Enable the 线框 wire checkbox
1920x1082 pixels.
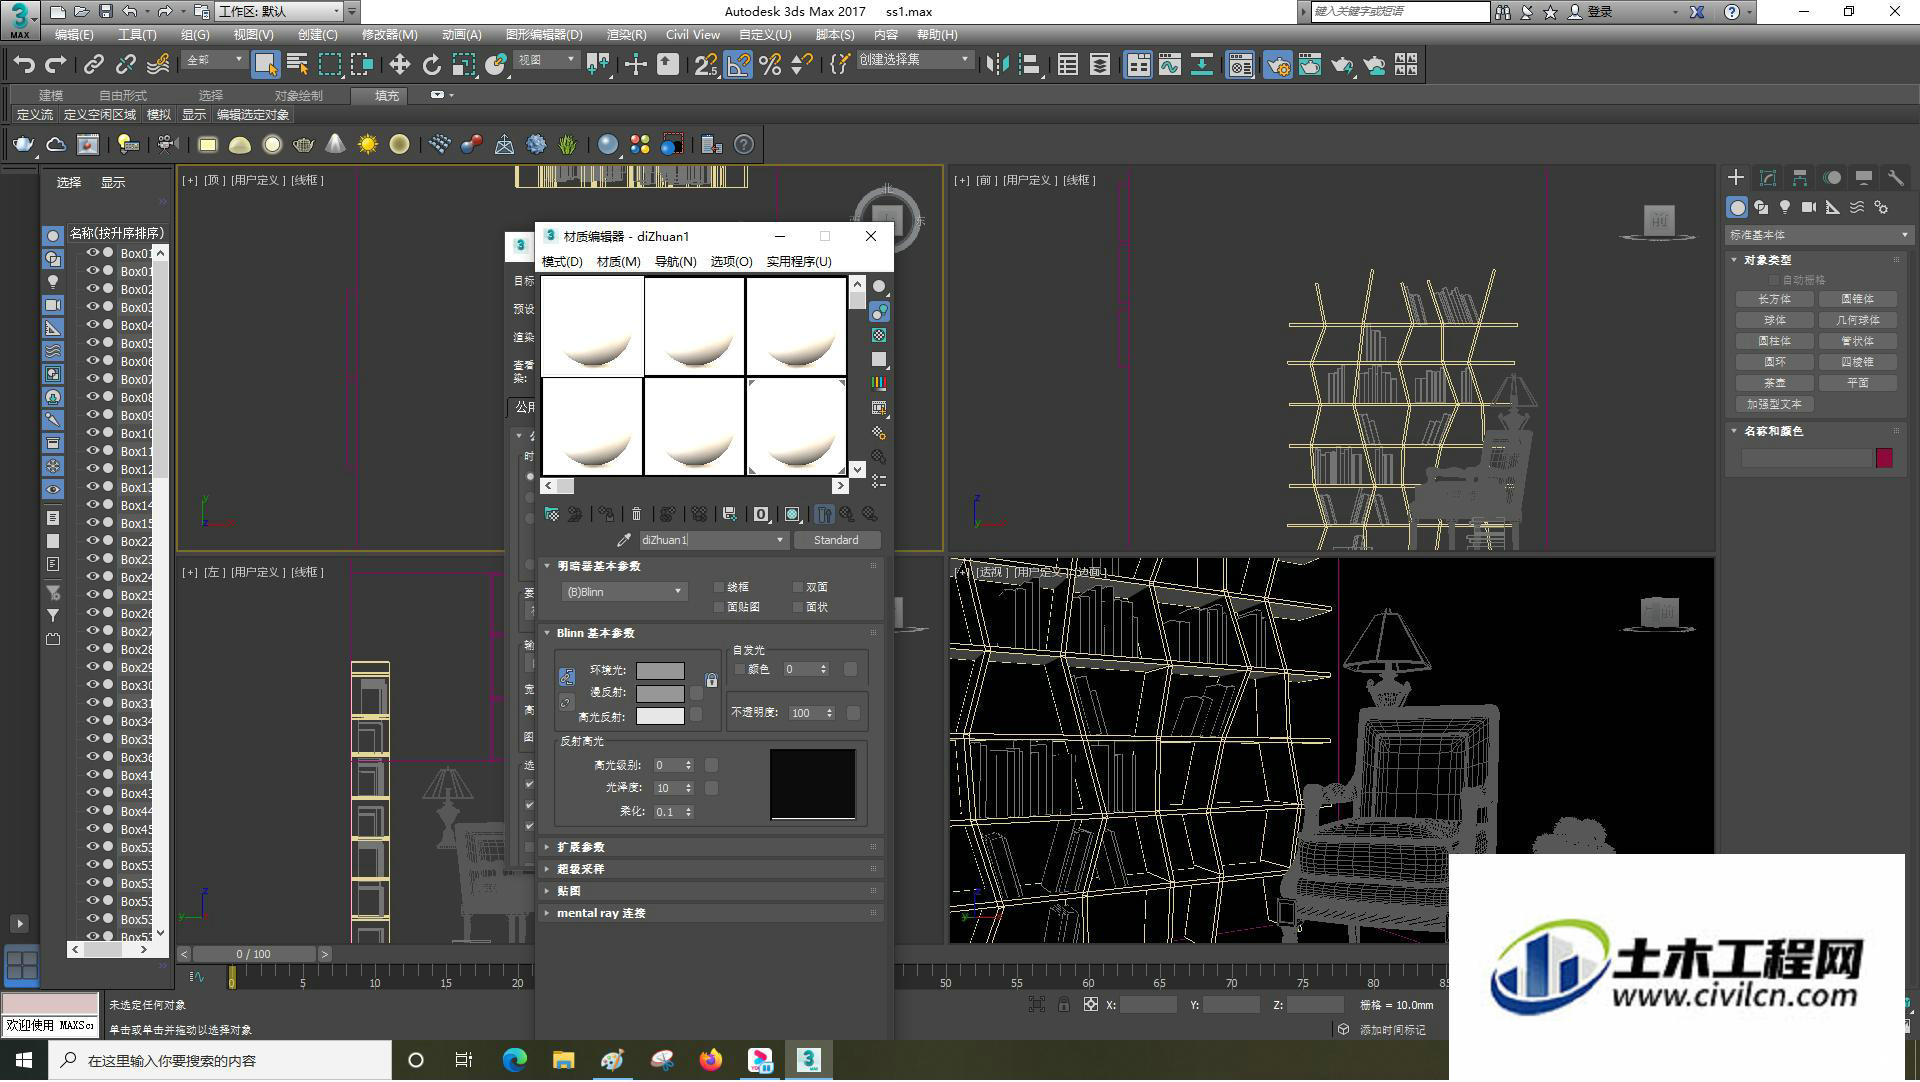point(719,588)
